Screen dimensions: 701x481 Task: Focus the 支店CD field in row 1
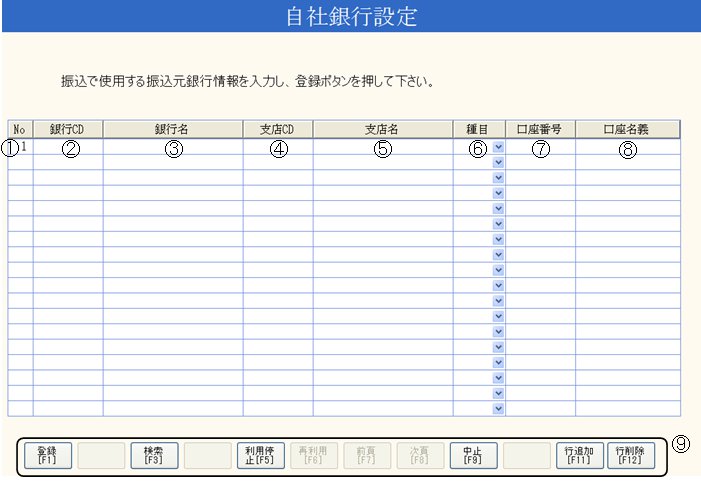coord(277,147)
